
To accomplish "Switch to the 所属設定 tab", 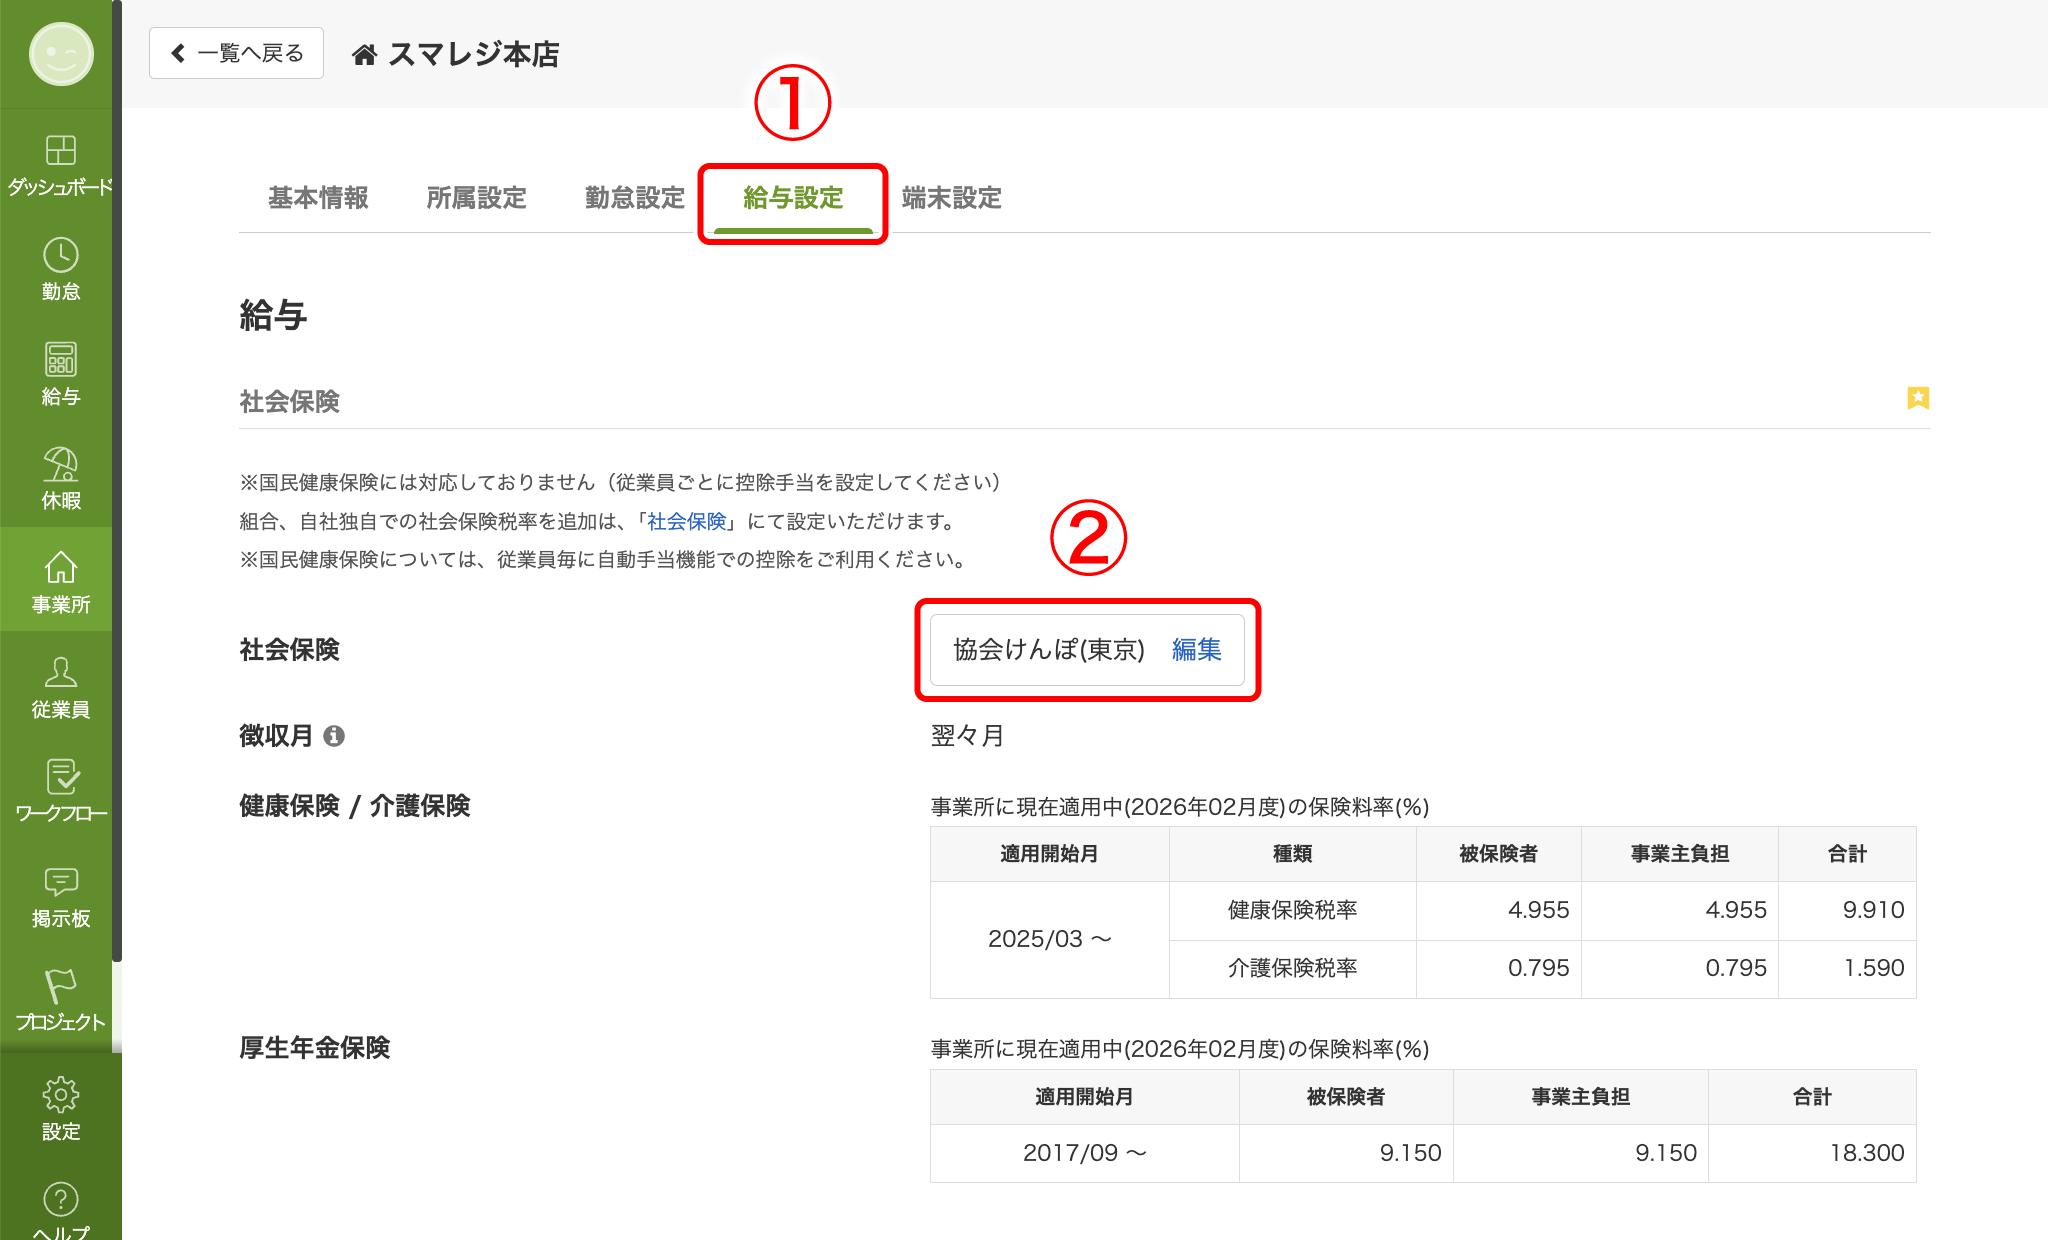I will coord(476,198).
